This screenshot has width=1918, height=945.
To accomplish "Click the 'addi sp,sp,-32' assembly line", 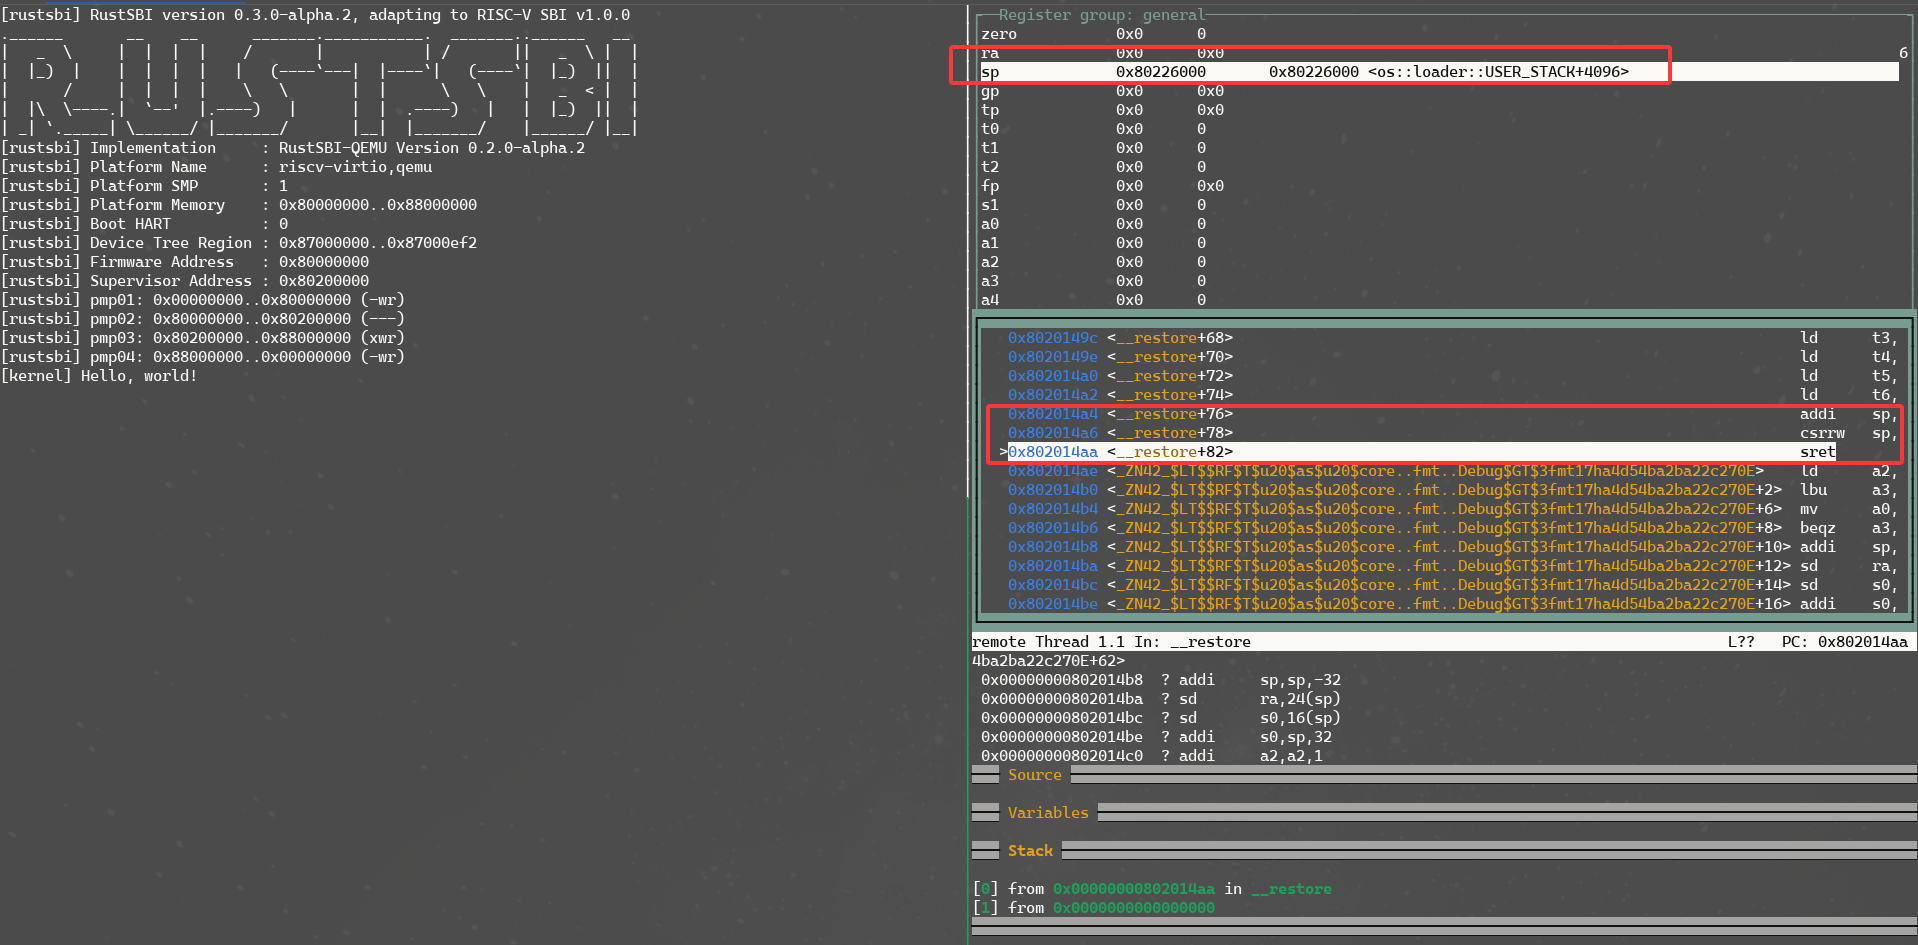I will click(x=1160, y=680).
